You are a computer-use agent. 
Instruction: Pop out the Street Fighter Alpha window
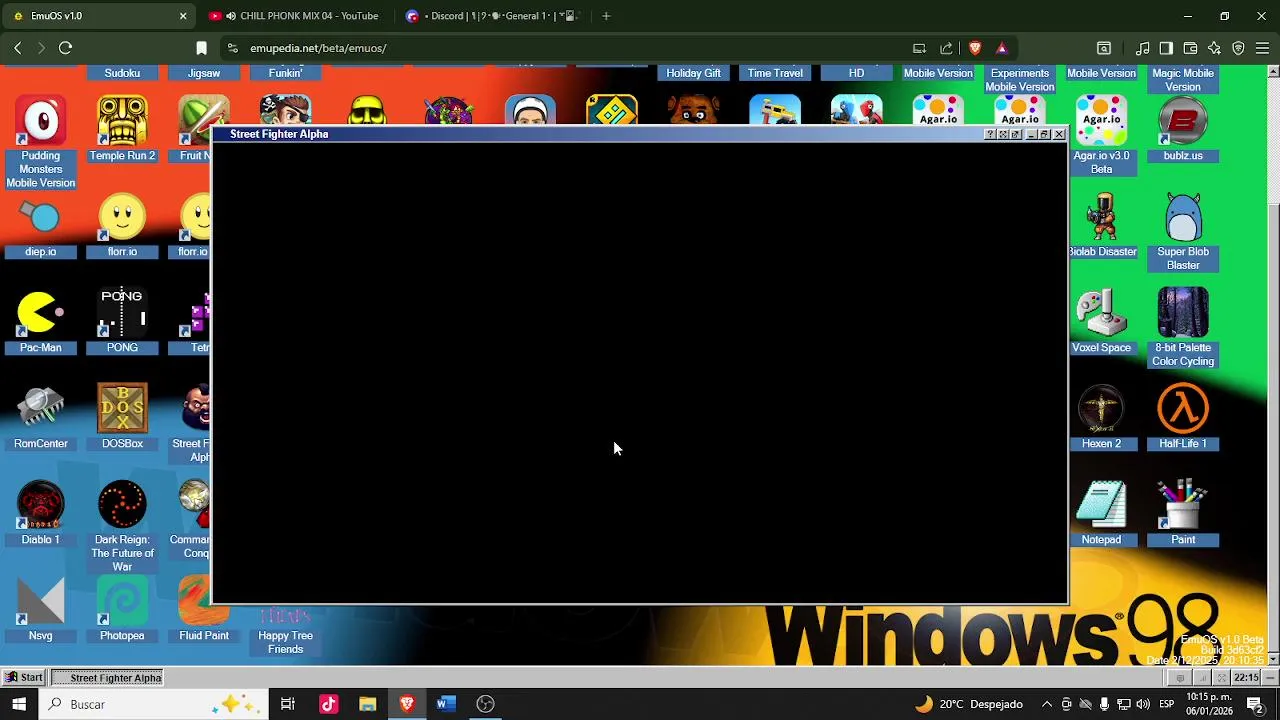point(1016,134)
